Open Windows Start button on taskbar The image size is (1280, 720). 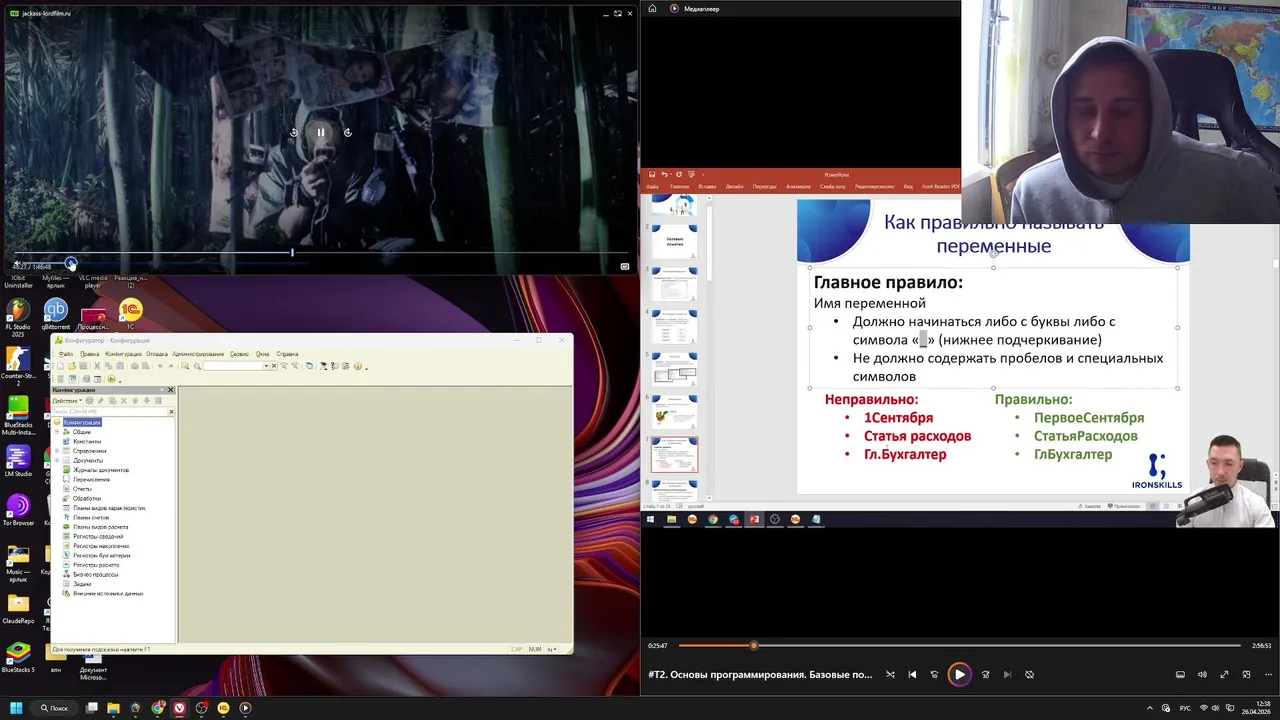pos(16,708)
